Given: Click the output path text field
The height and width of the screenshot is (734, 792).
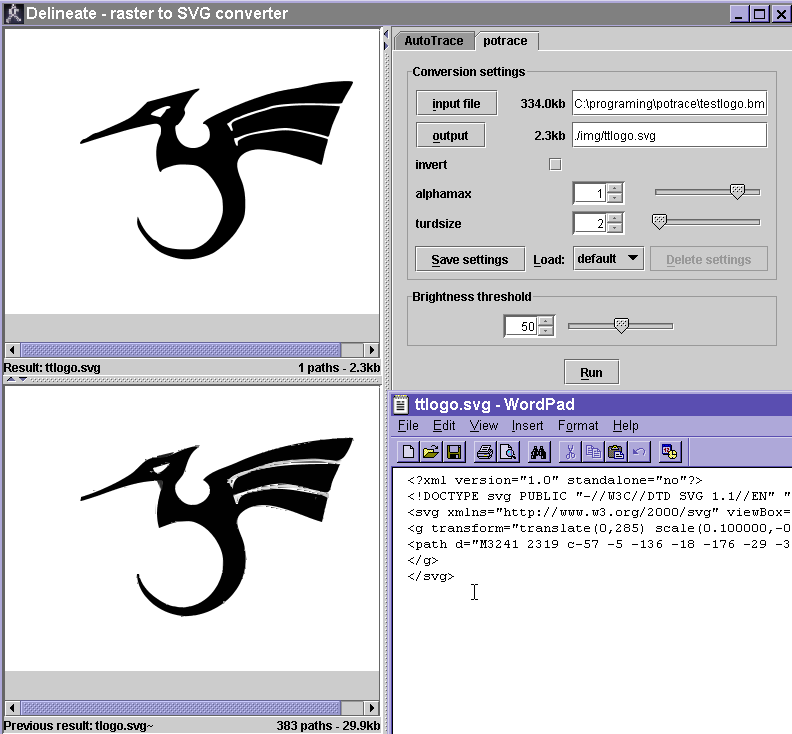Looking at the screenshot, I should click(x=669, y=135).
